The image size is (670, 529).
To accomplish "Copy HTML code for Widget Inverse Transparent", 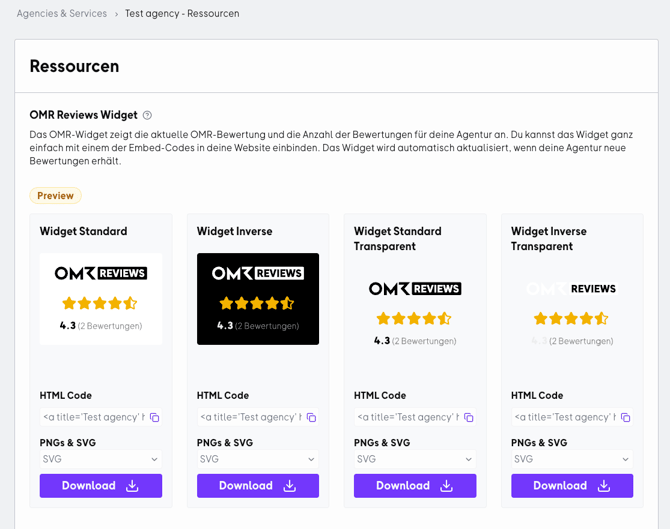I will click(626, 417).
